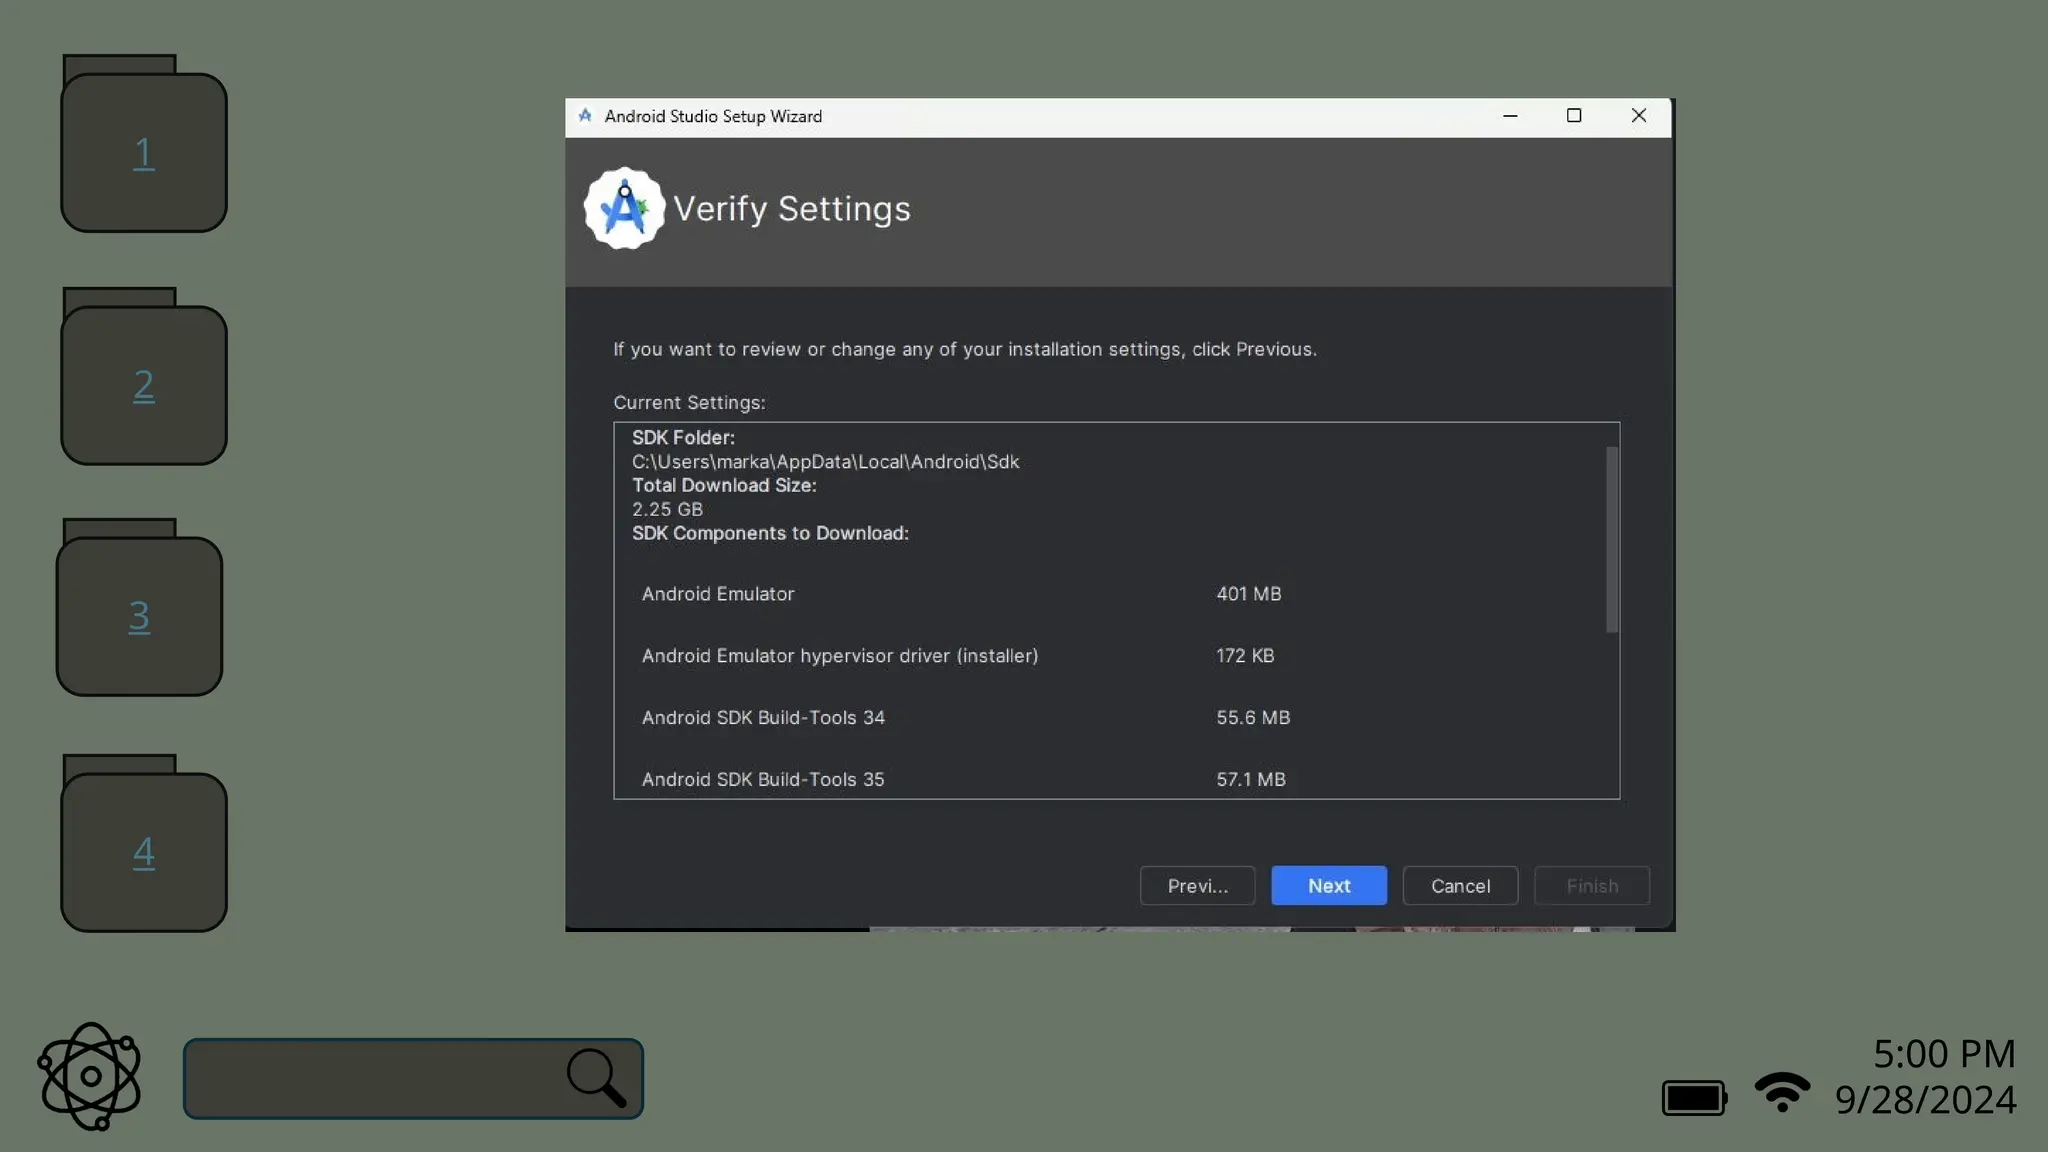Open desktop folder labeled 4
2048x1152 pixels.
(x=144, y=850)
